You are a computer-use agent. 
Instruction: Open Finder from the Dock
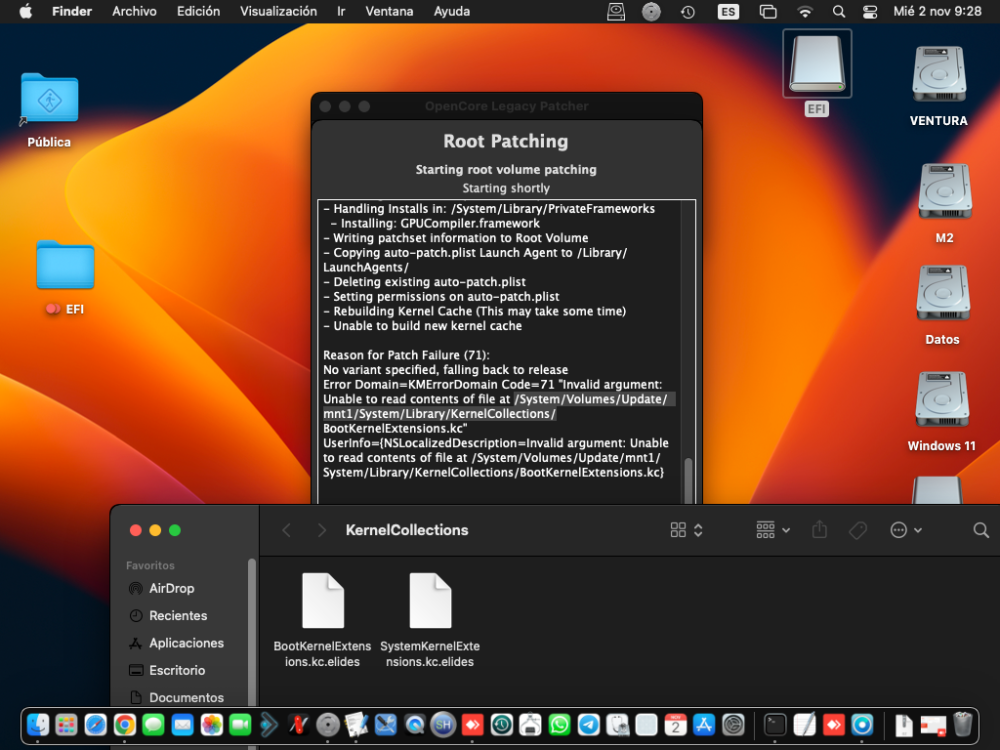[38, 724]
